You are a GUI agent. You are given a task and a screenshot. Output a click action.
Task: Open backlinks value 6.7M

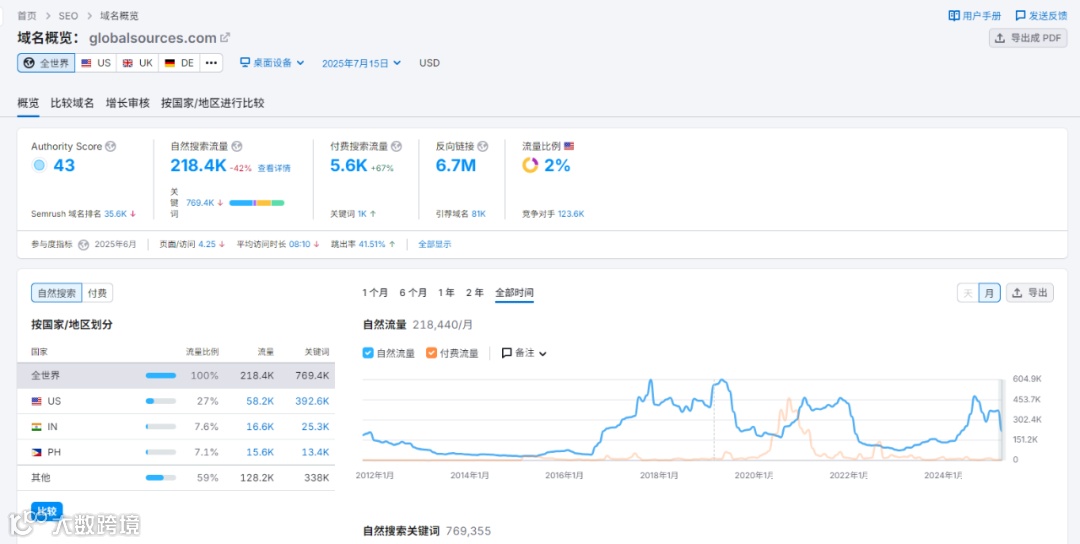(456, 165)
